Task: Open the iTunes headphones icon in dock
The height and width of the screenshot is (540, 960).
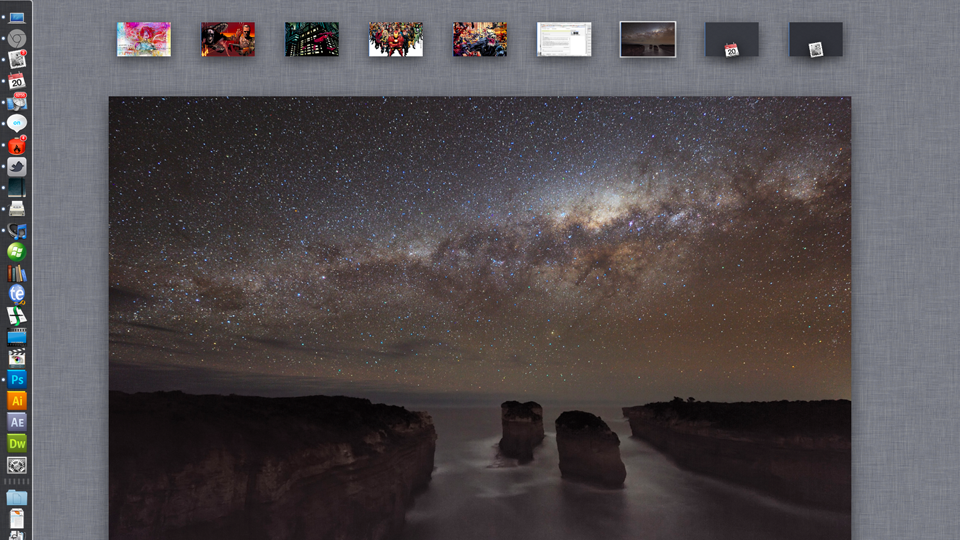Action: 17,231
